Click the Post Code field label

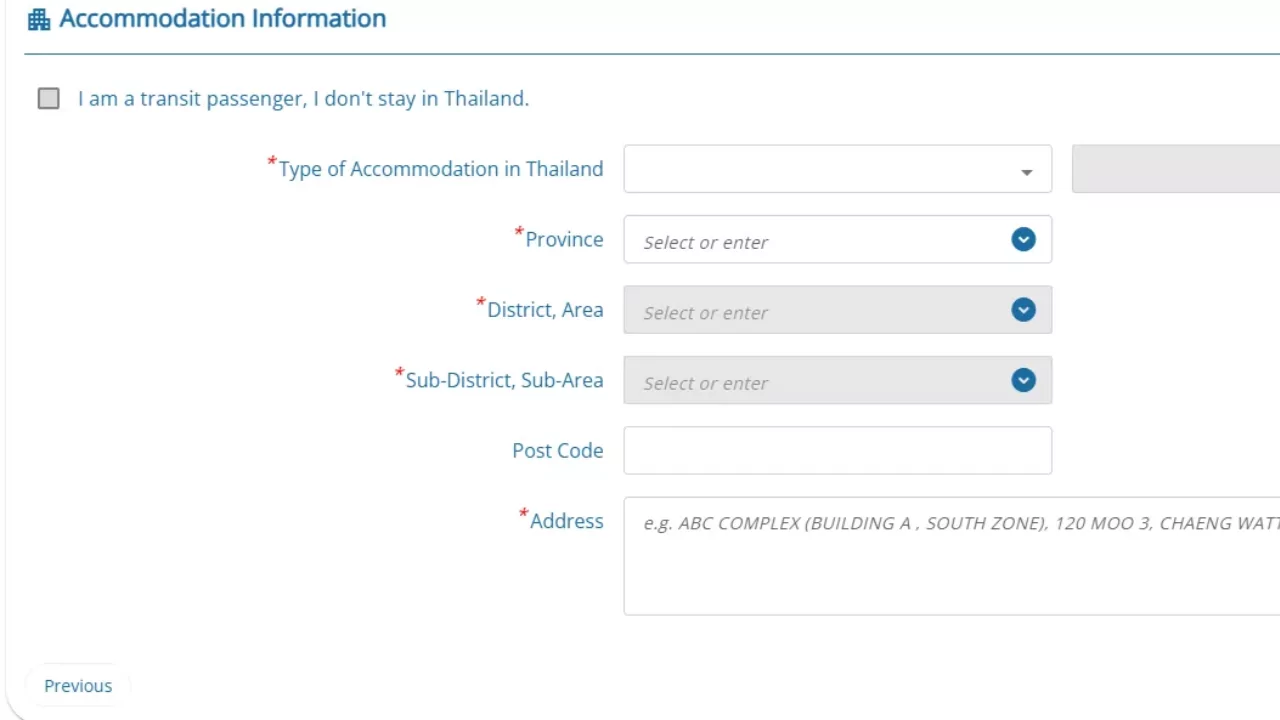[557, 451]
